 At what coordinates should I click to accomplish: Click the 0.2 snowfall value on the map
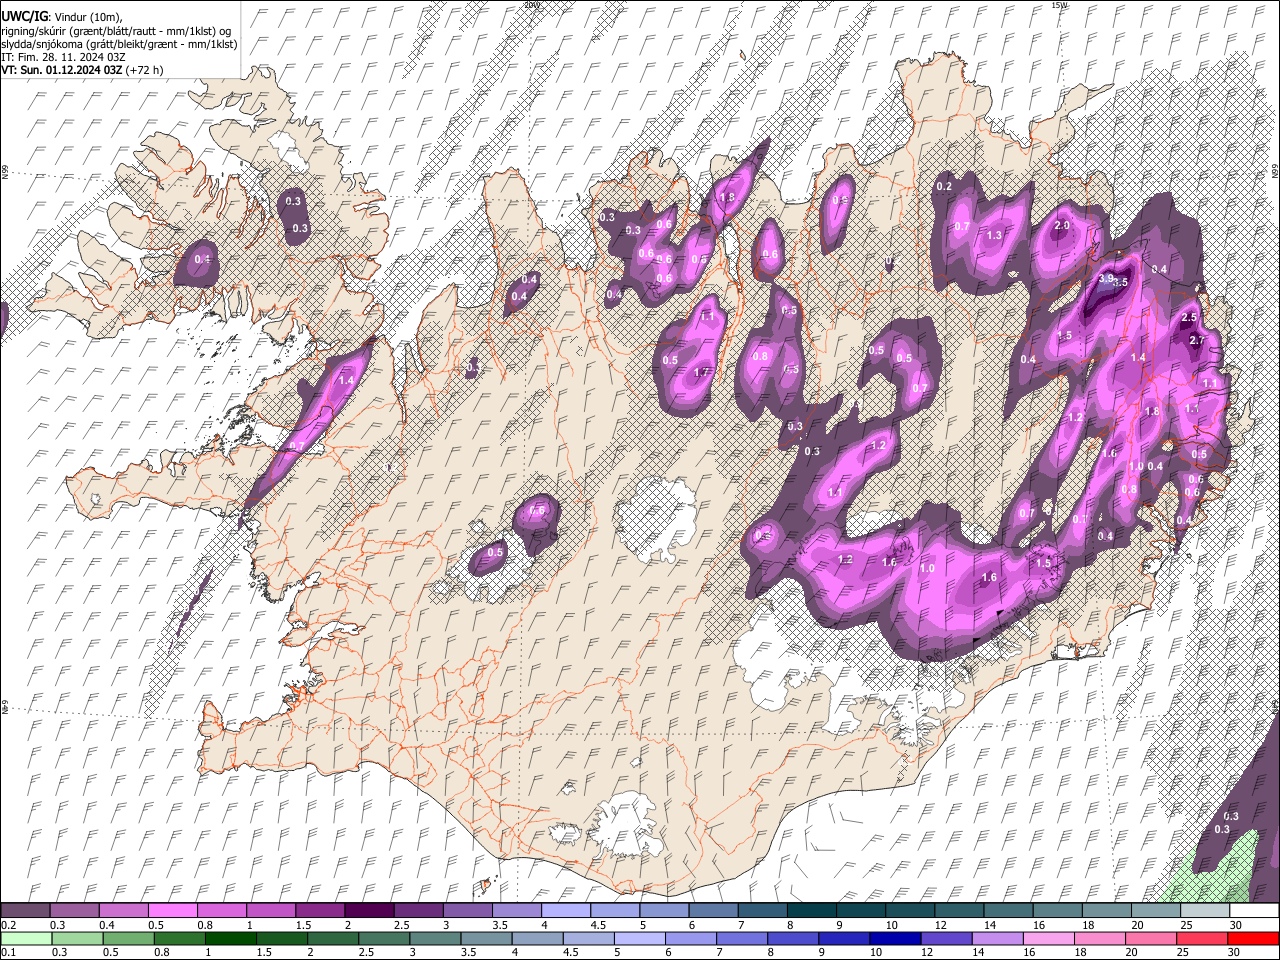coord(944,187)
